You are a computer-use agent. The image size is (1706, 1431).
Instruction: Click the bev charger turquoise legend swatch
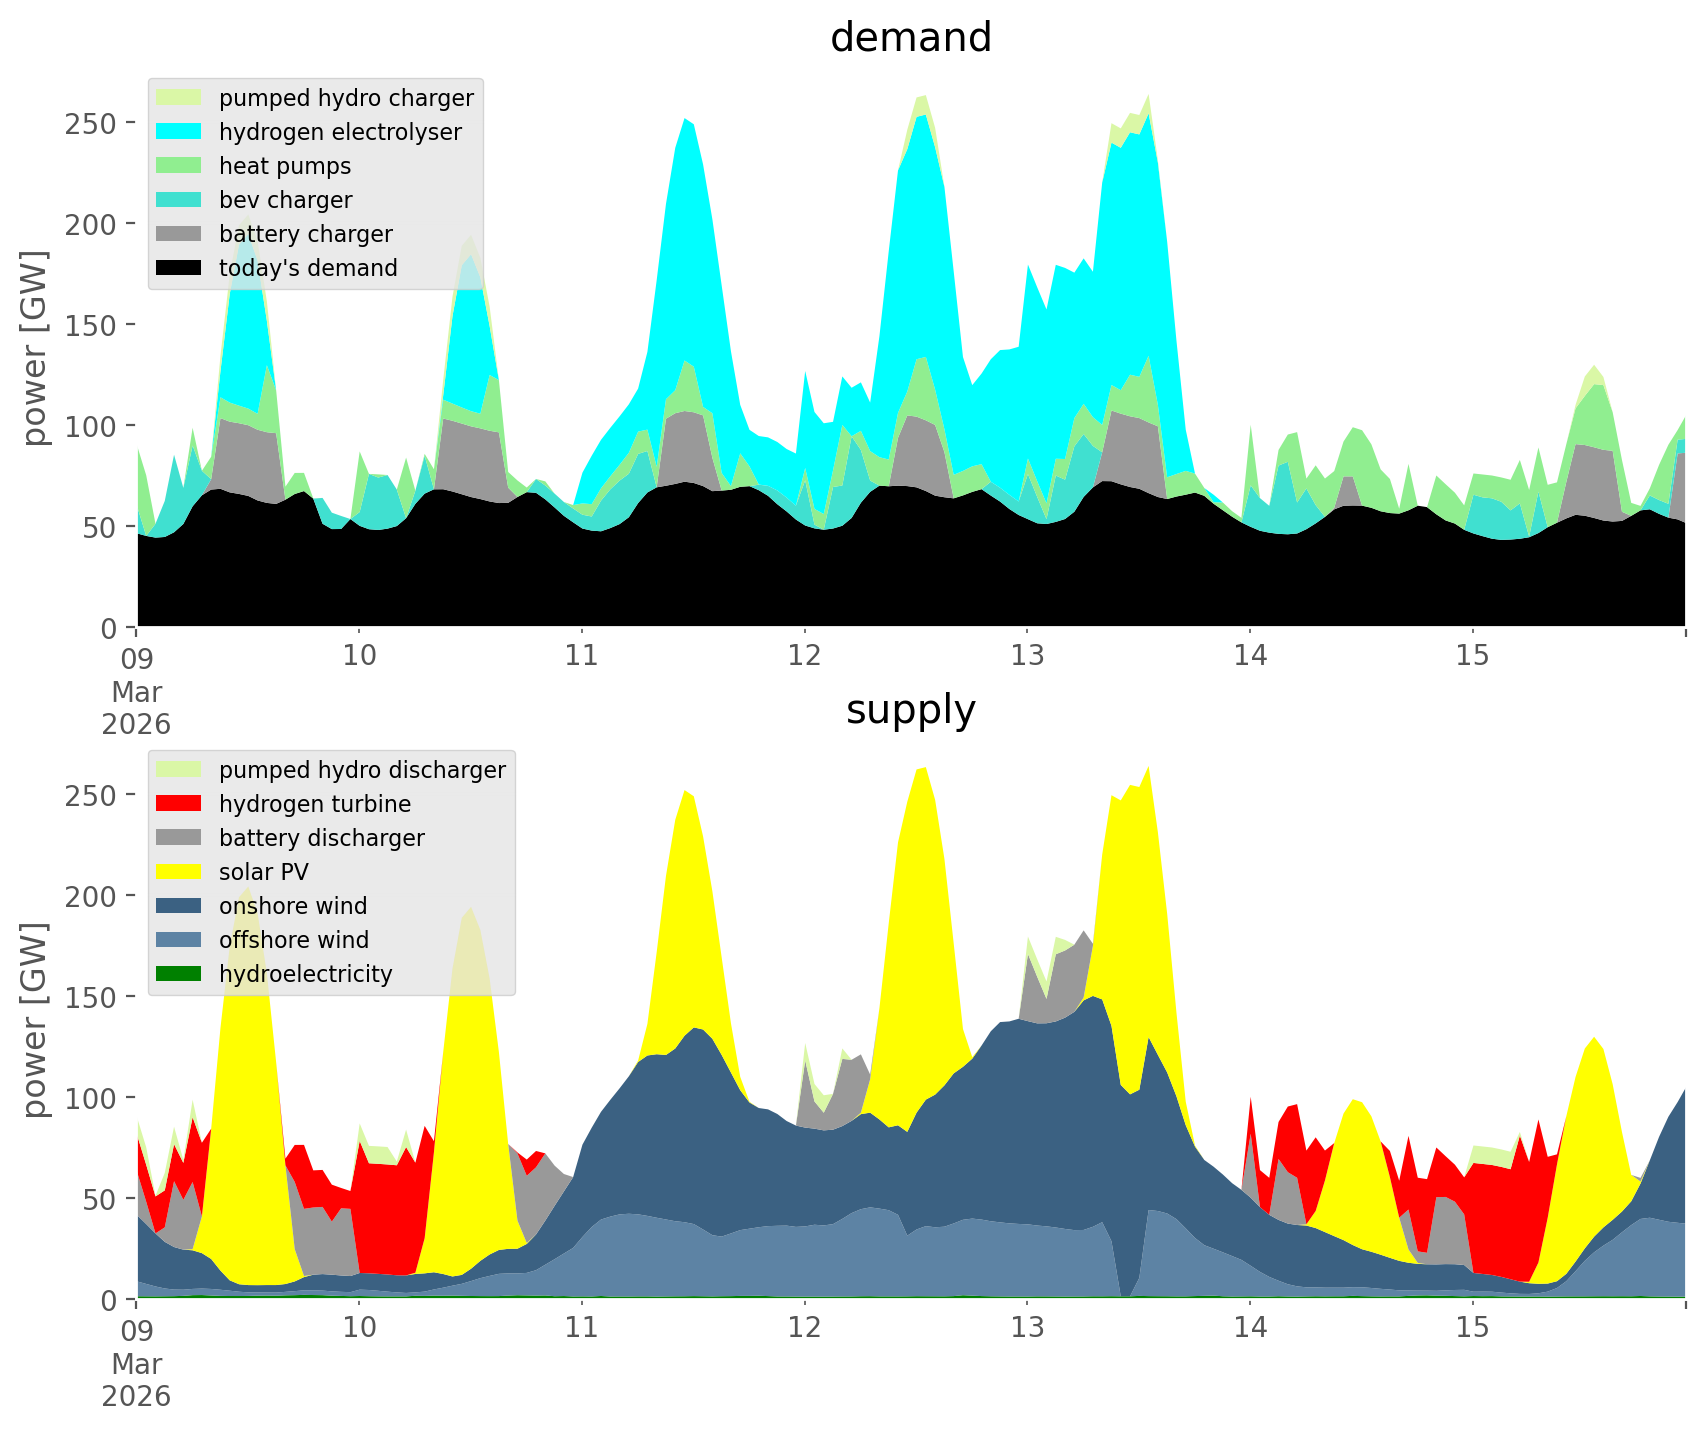pyautogui.click(x=180, y=200)
